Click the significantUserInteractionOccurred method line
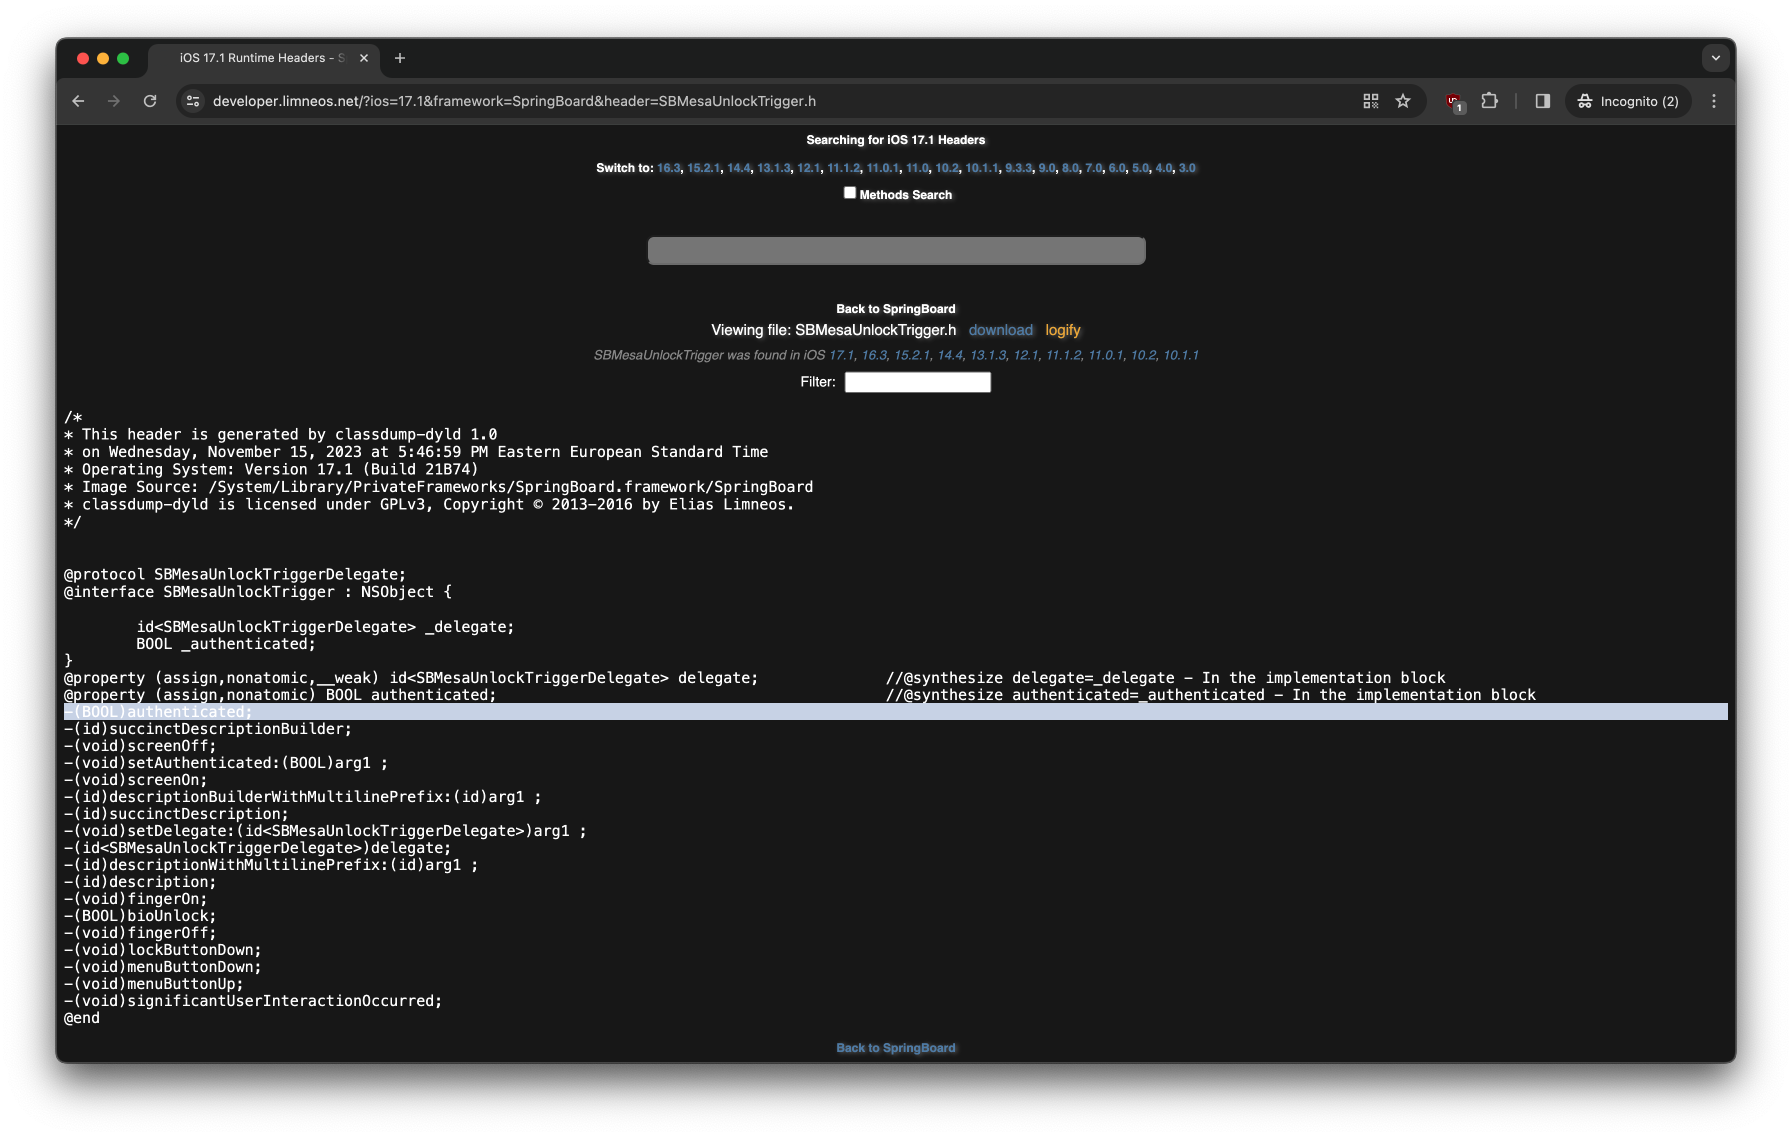Viewport: 1792px width, 1137px height. click(x=253, y=1001)
